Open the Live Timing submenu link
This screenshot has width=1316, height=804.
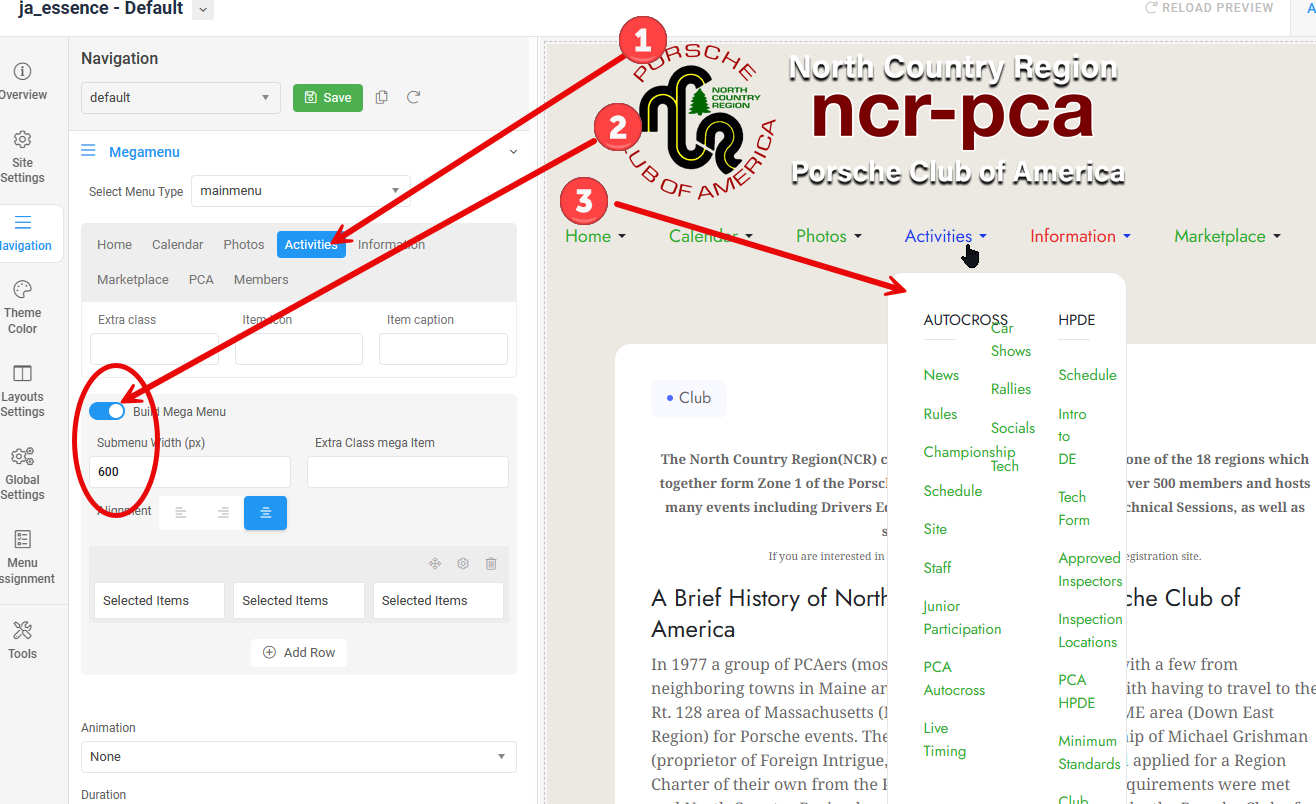pyautogui.click(x=945, y=740)
